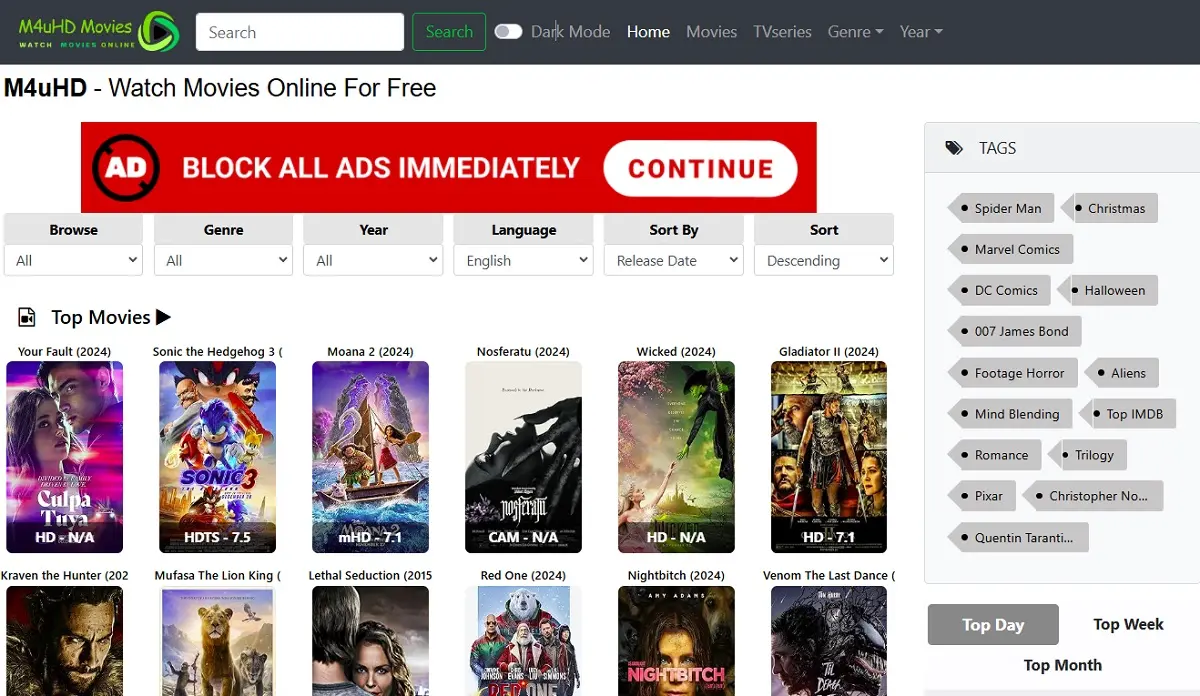1200x696 pixels.
Task: Select the Romance tag
Action: click(994, 455)
